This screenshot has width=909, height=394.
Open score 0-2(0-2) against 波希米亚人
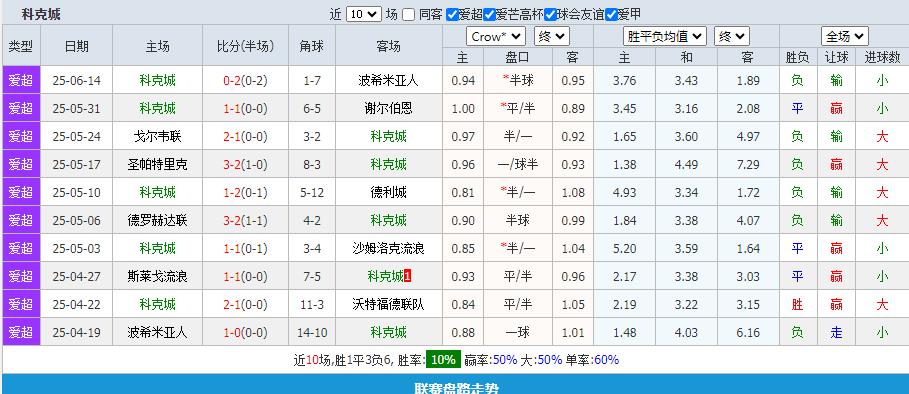(x=245, y=81)
